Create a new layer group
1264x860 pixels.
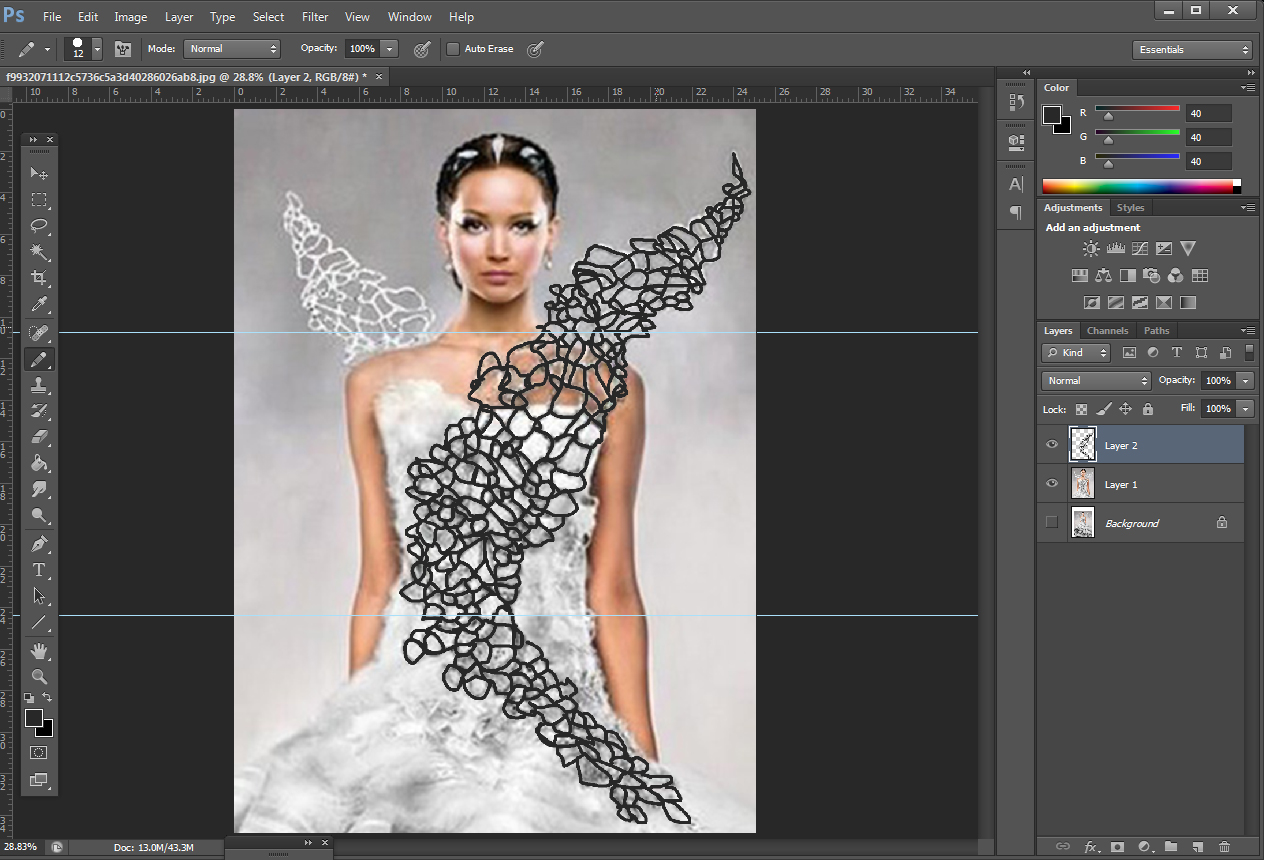(x=1171, y=847)
